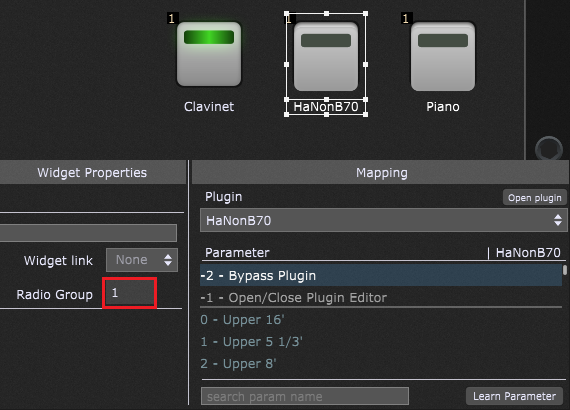The width and height of the screenshot is (570, 410).
Task: Click radio group badge on Clavinet widget
Action: [x=172, y=18]
